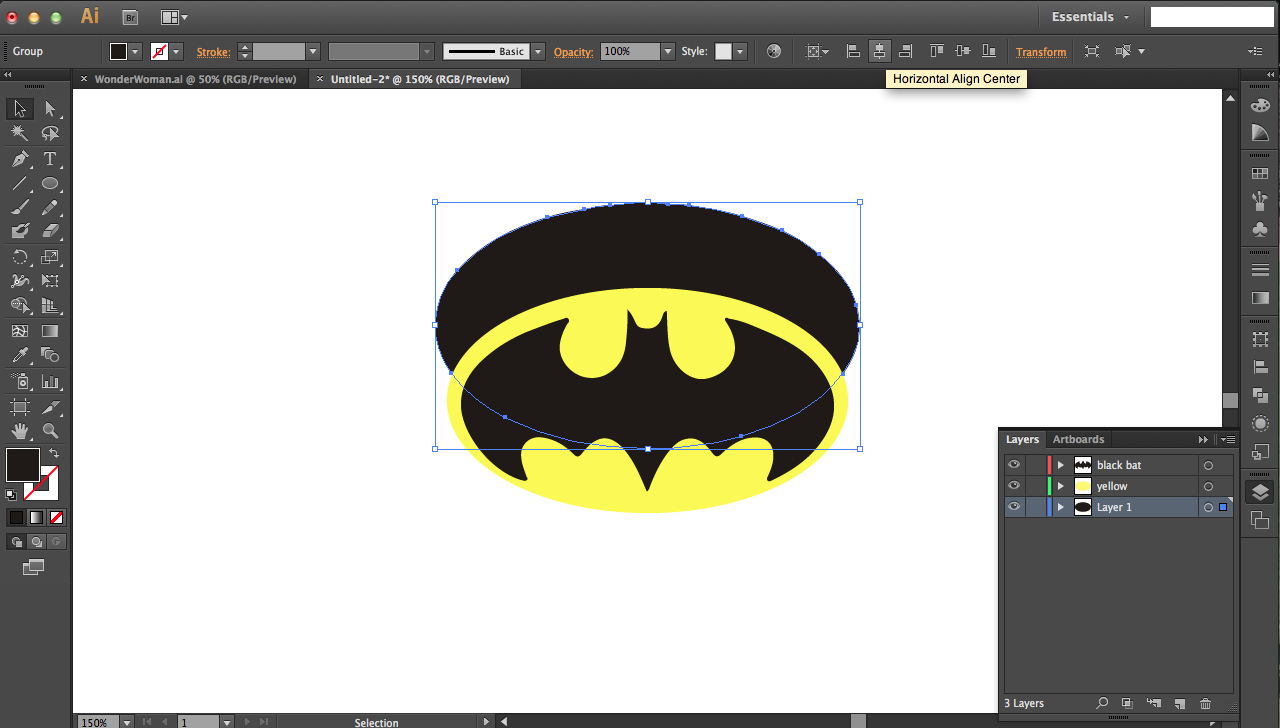Viewport: 1280px width, 728px height.
Task: Open the brush definition Basic dropdown
Action: tap(538, 51)
